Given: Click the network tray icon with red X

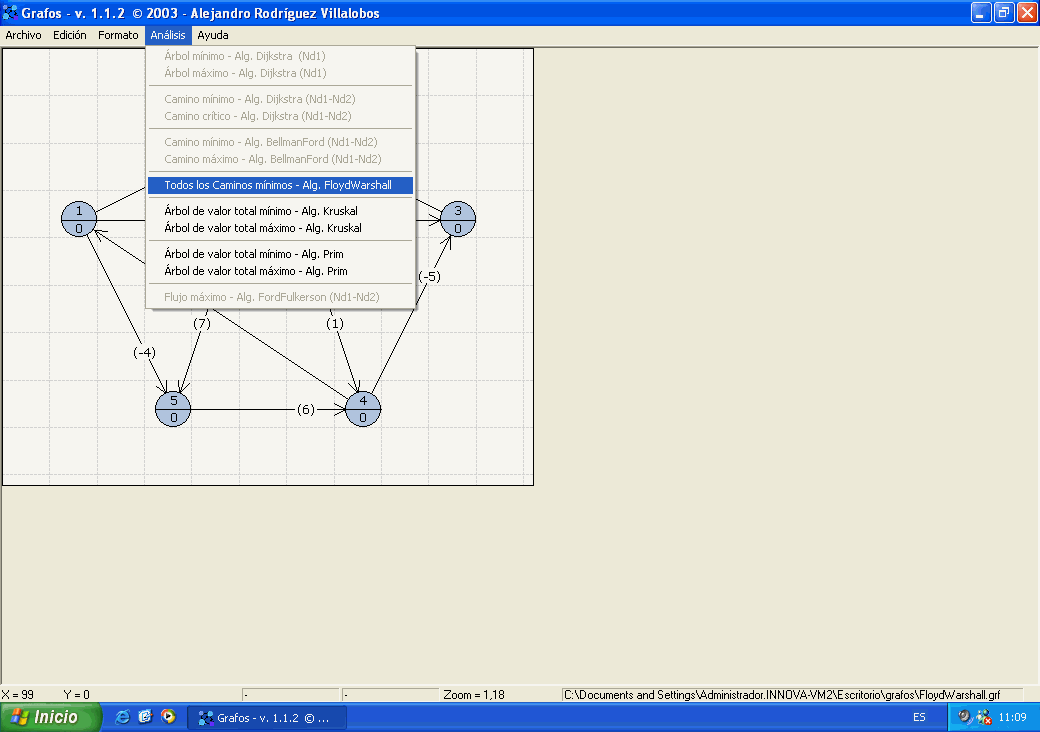Looking at the screenshot, I should [x=983, y=717].
